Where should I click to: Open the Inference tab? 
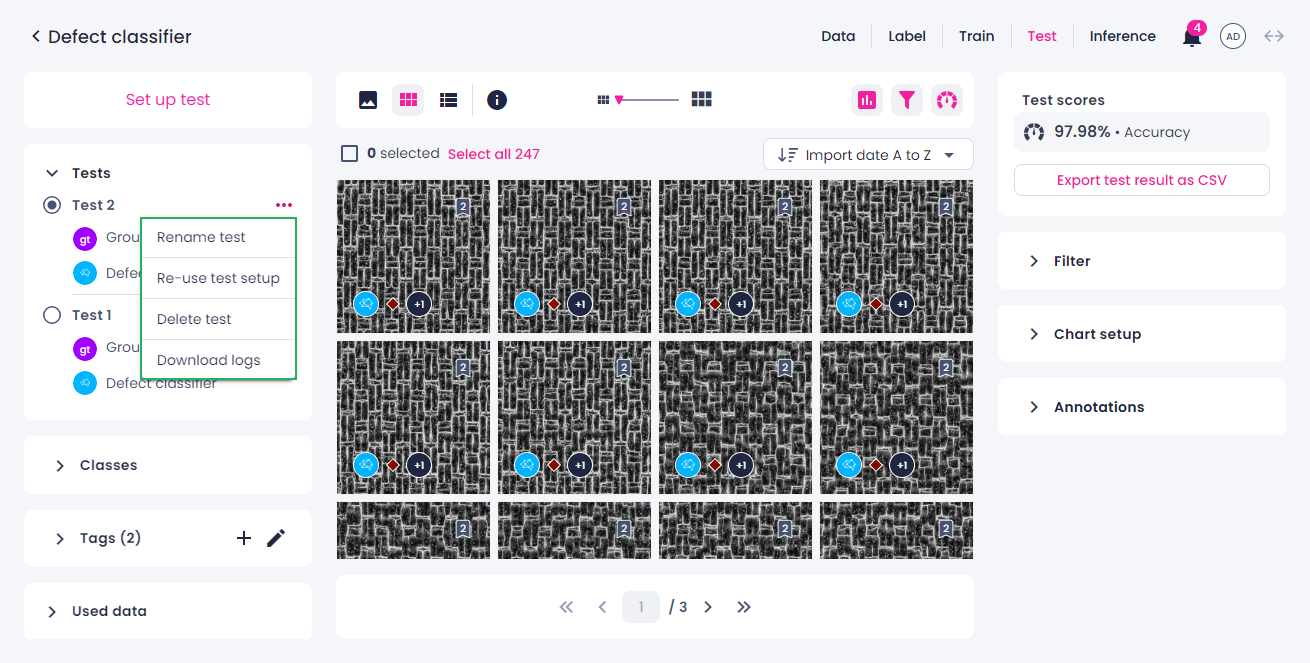click(1122, 36)
